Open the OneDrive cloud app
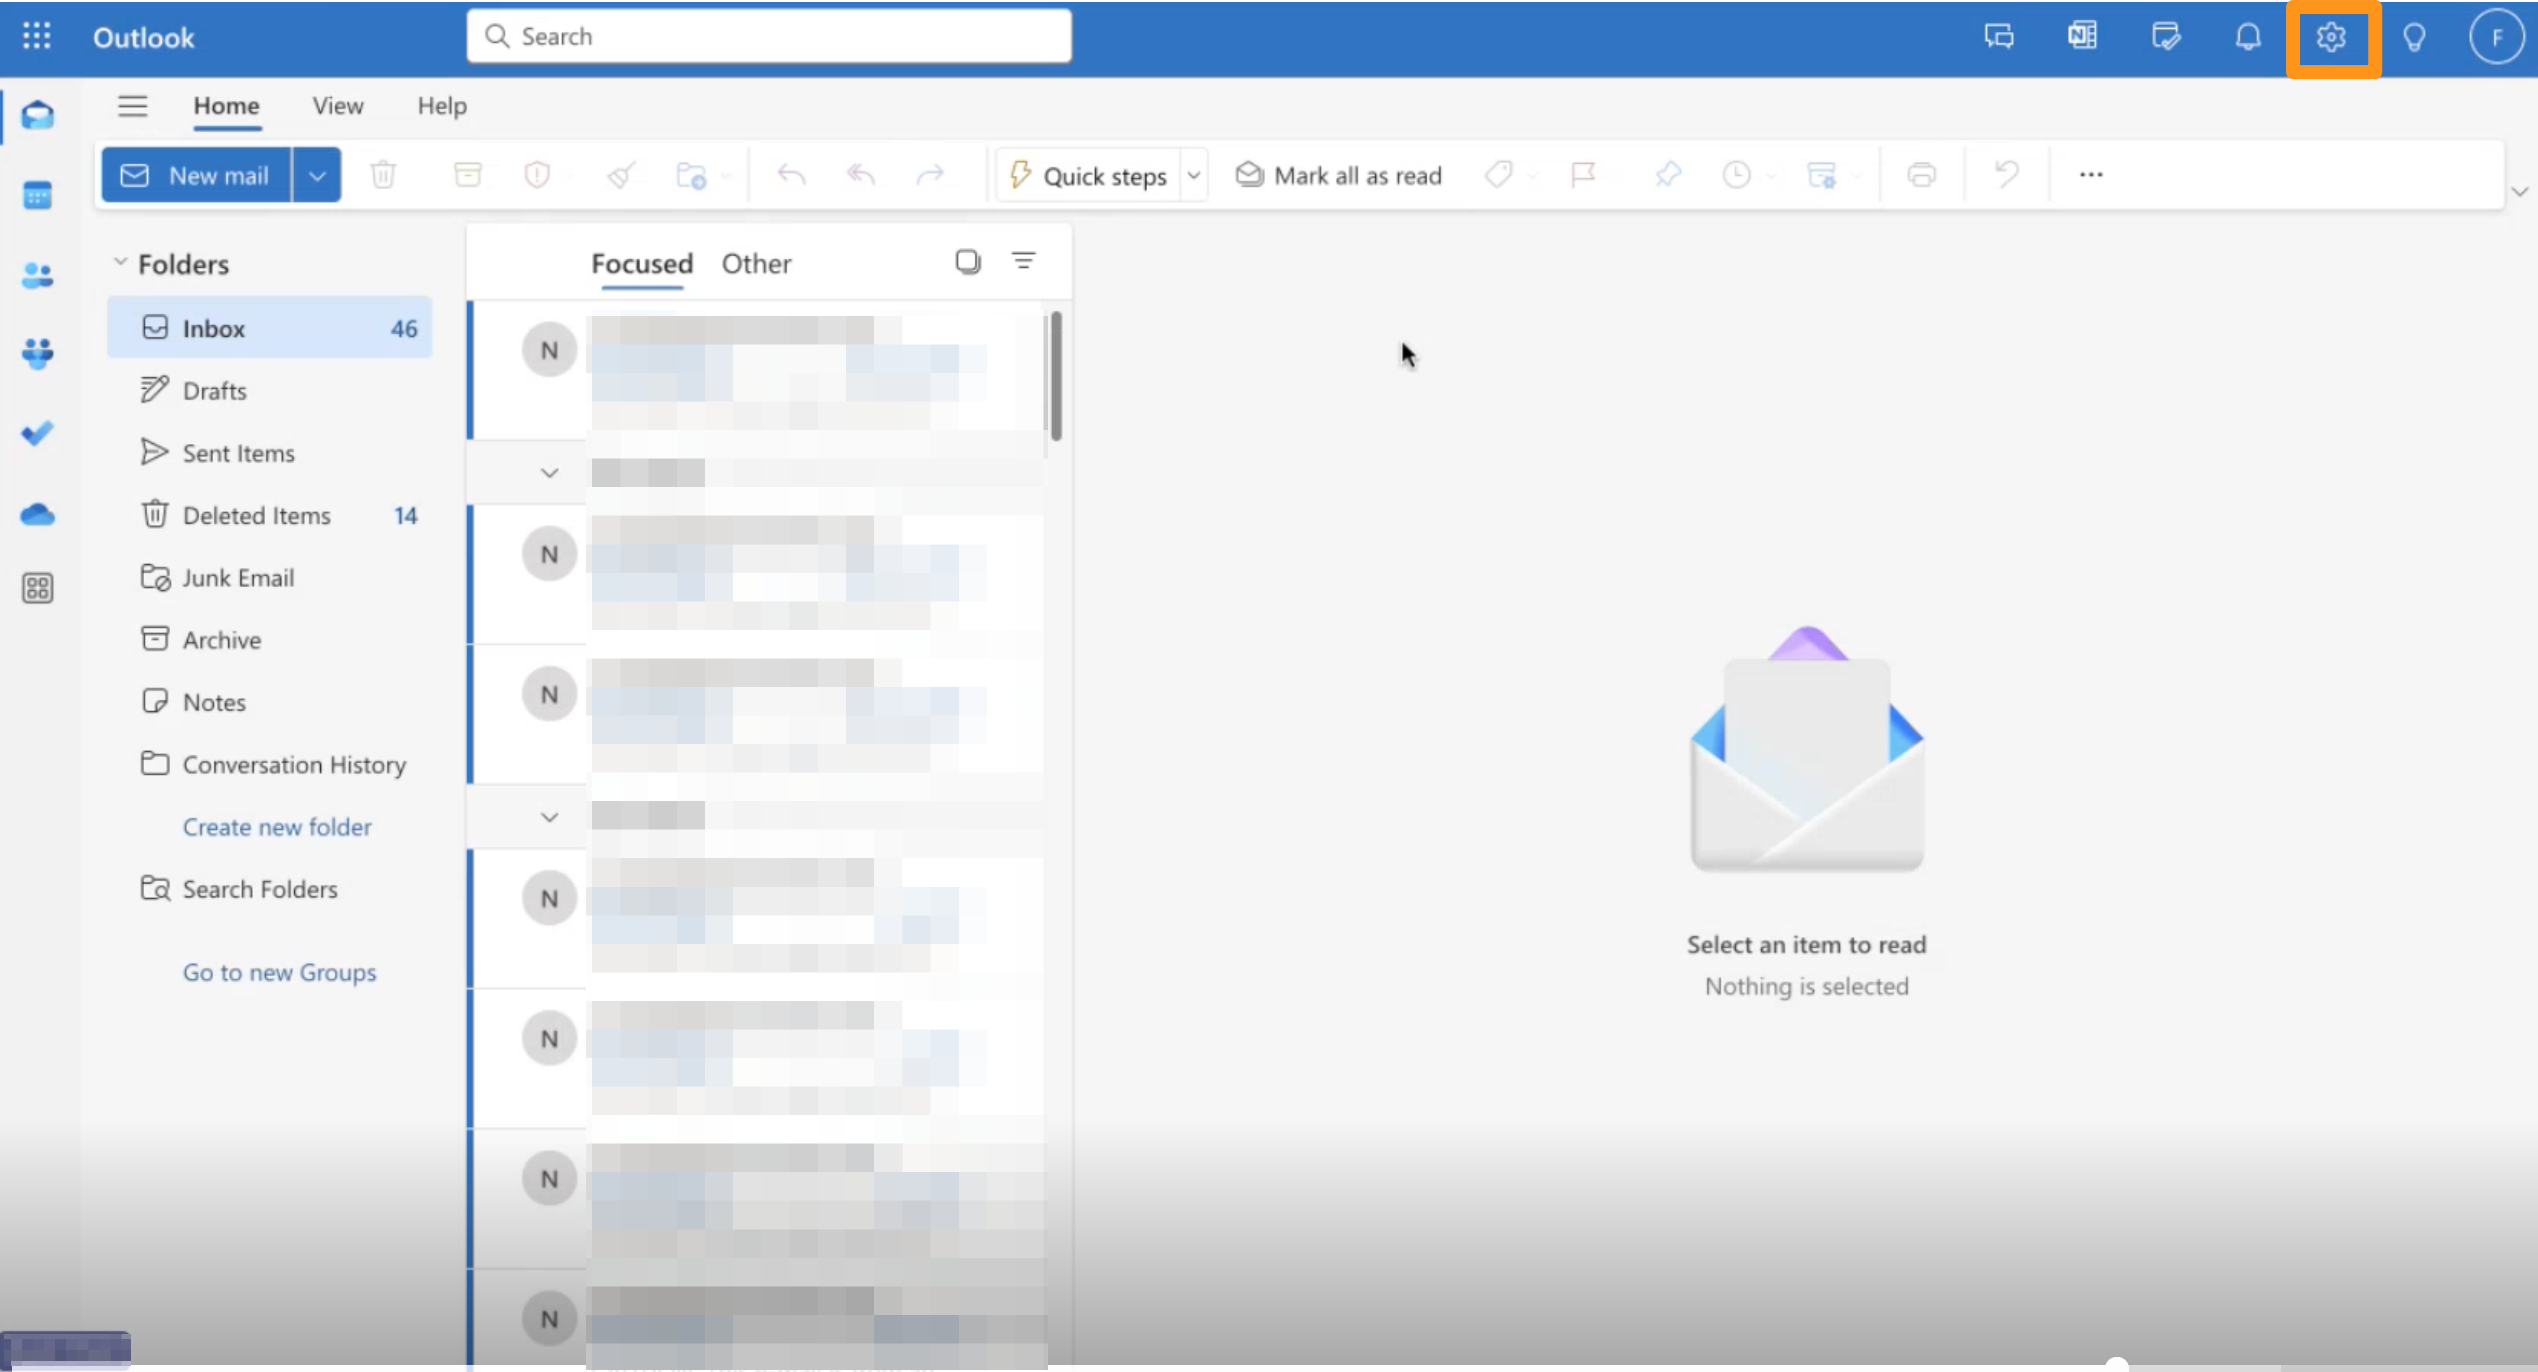 [37, 514]
